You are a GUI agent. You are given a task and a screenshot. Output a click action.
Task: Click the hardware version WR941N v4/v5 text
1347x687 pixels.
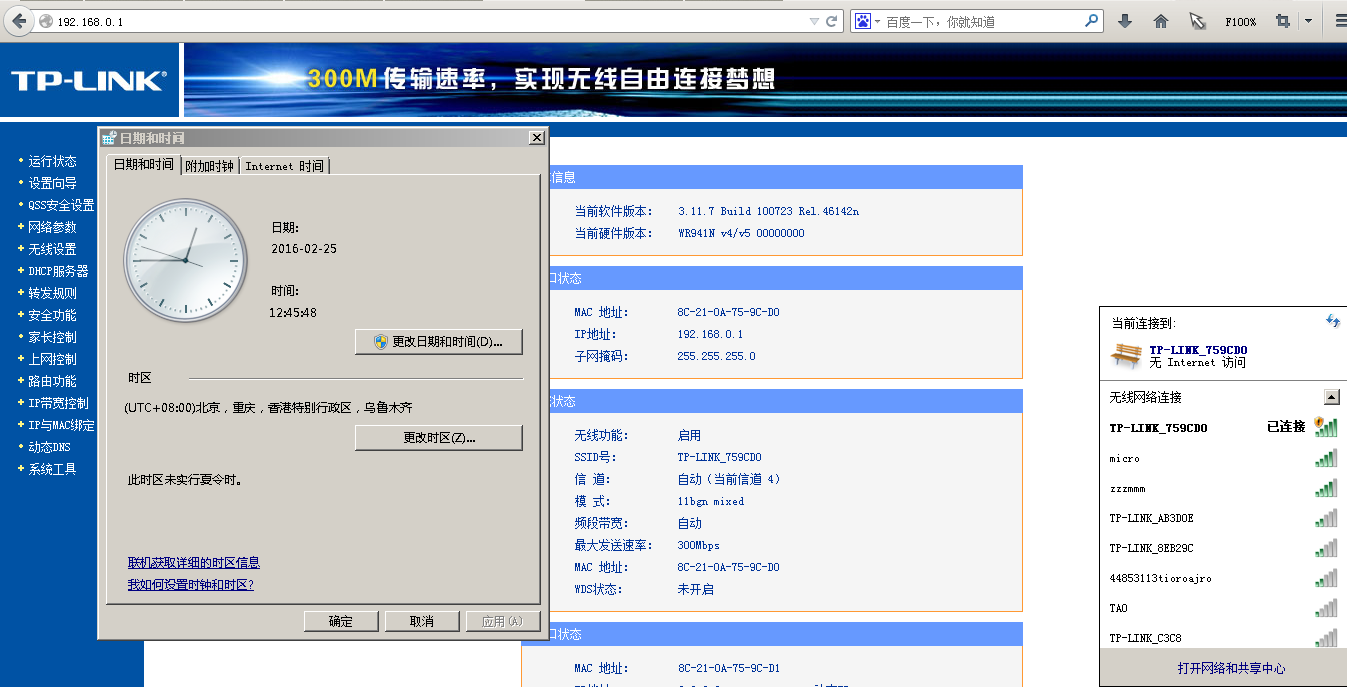point(741,233)
